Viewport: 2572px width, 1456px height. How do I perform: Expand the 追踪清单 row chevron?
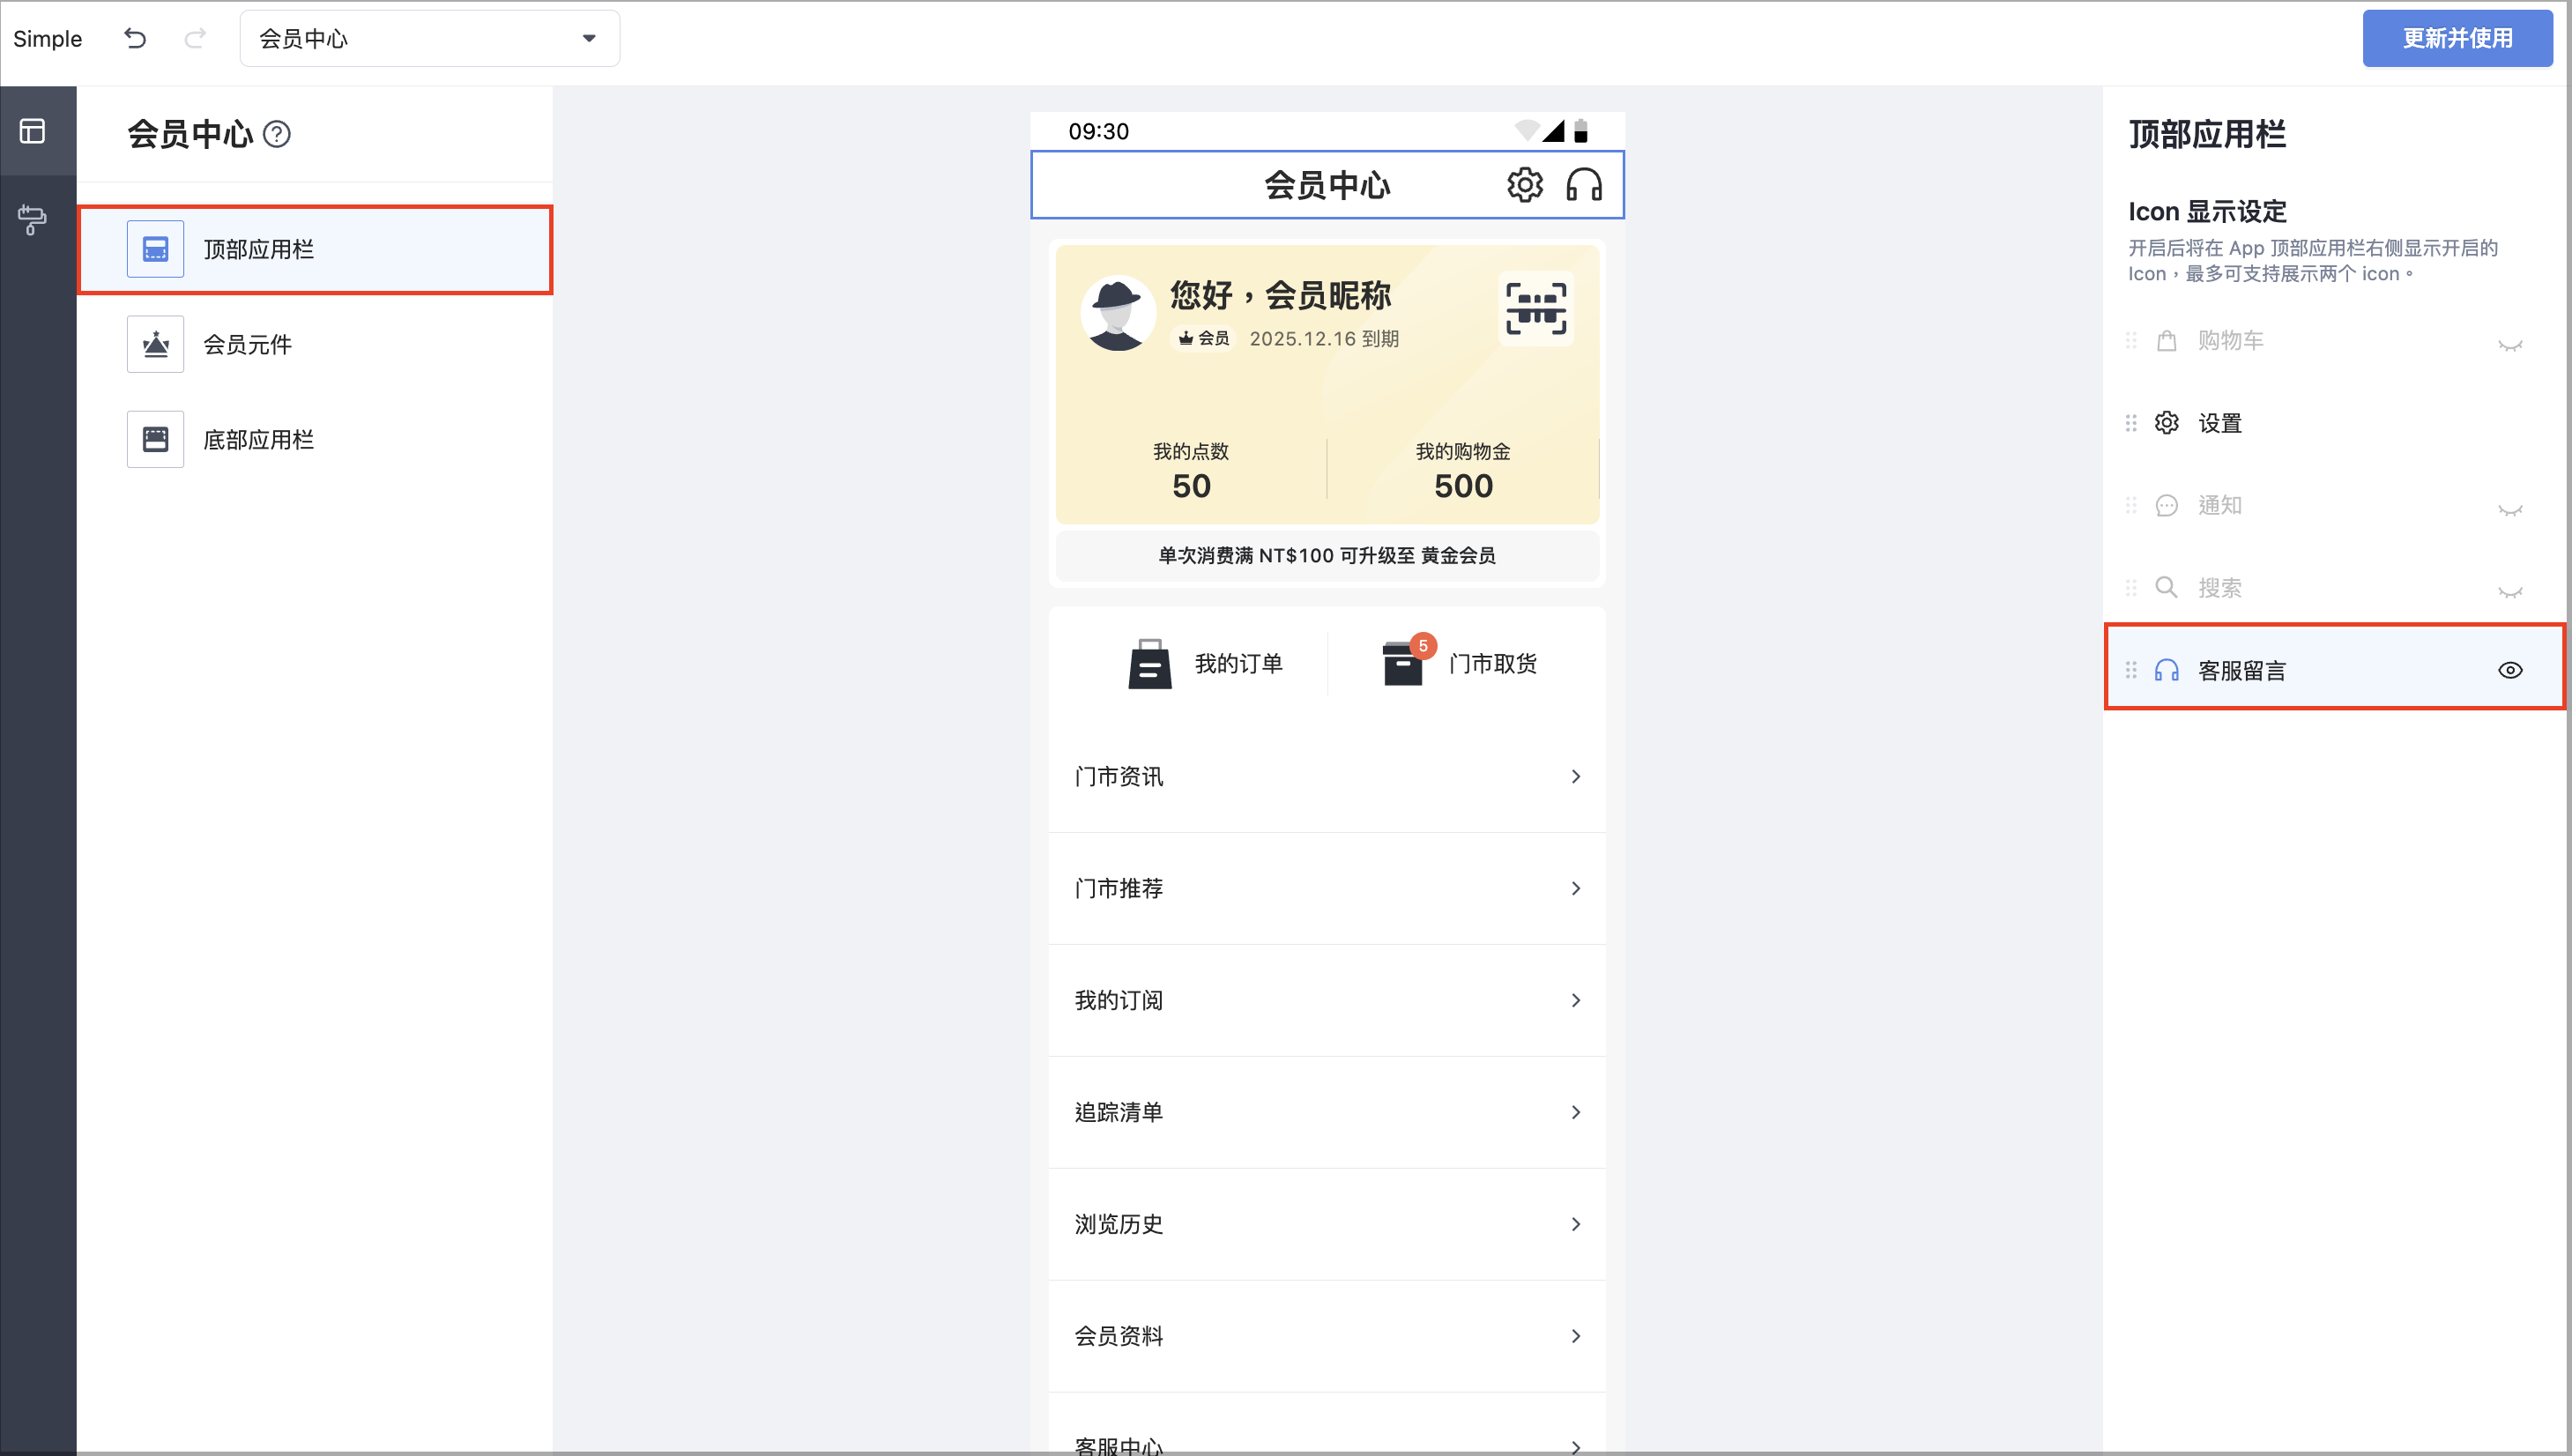coord(1576,1113)
